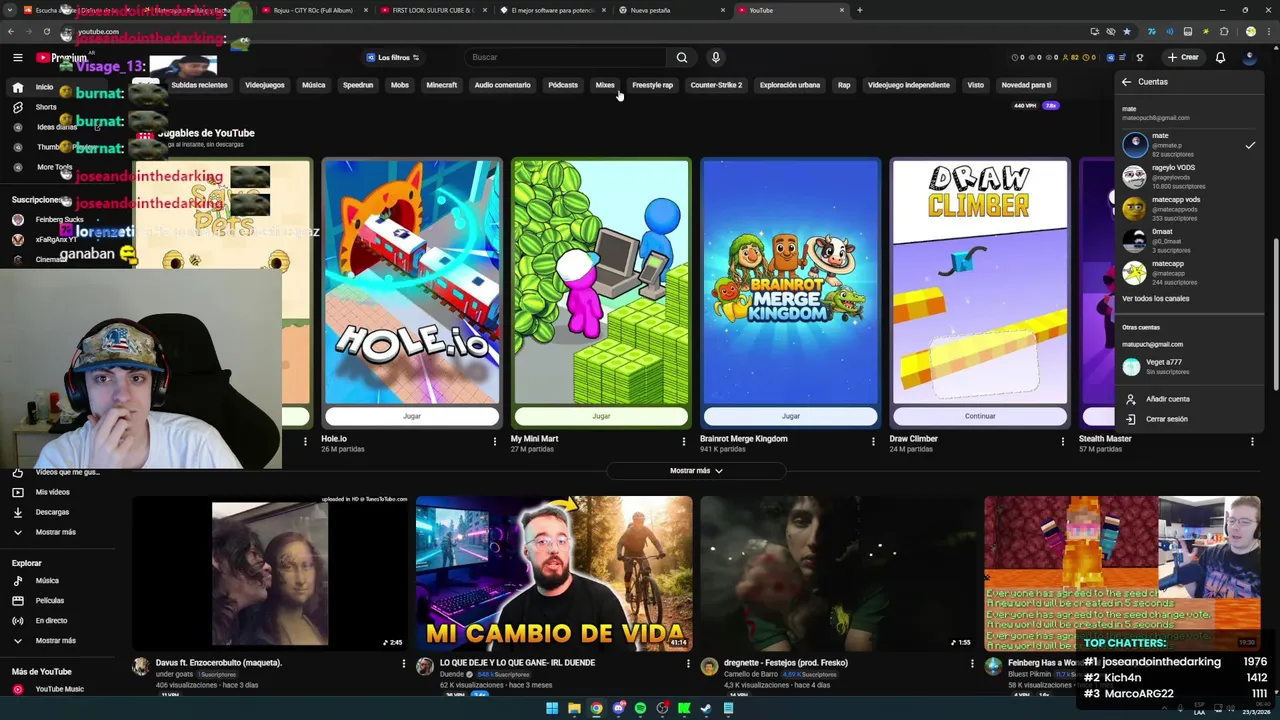Select the Subidas recientes chip
The height and width of the screenshot is (720, 1280).
click(x=199, y=85)
